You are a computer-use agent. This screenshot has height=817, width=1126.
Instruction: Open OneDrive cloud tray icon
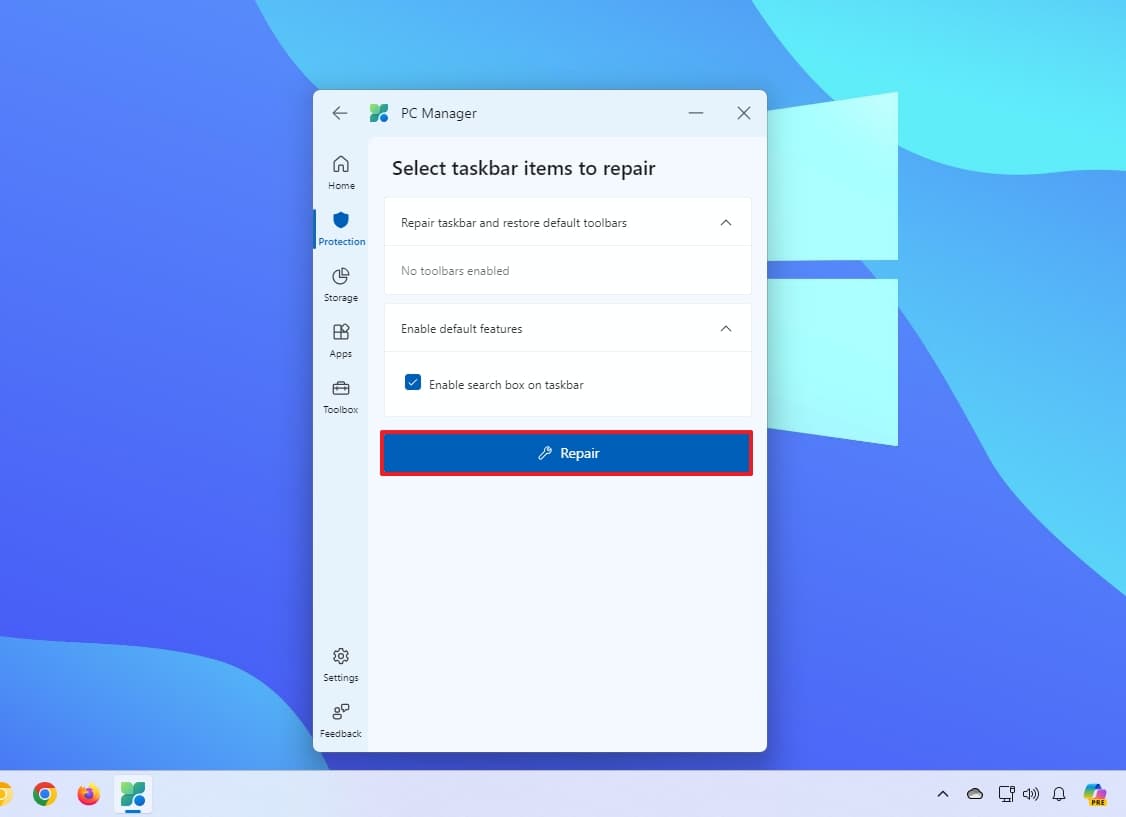point(975,794)
